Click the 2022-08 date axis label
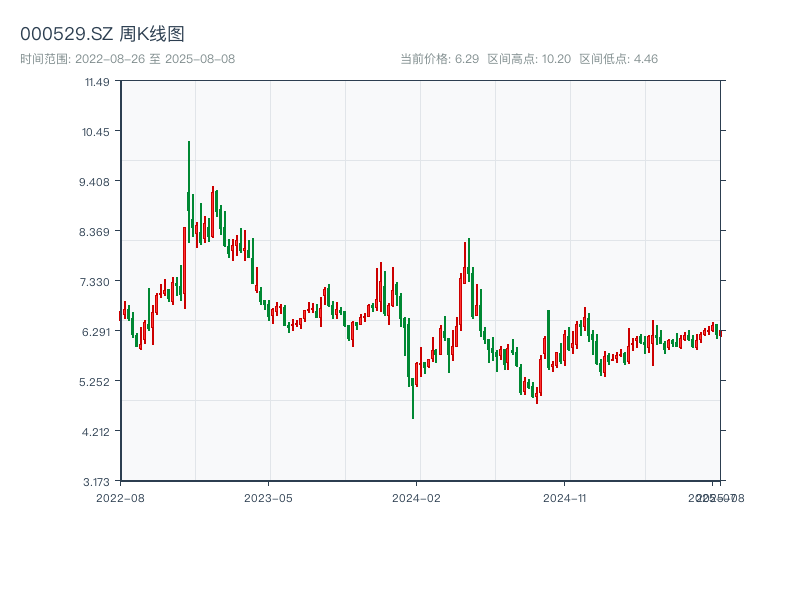This screenshot has height=600, width=800. 120,497
